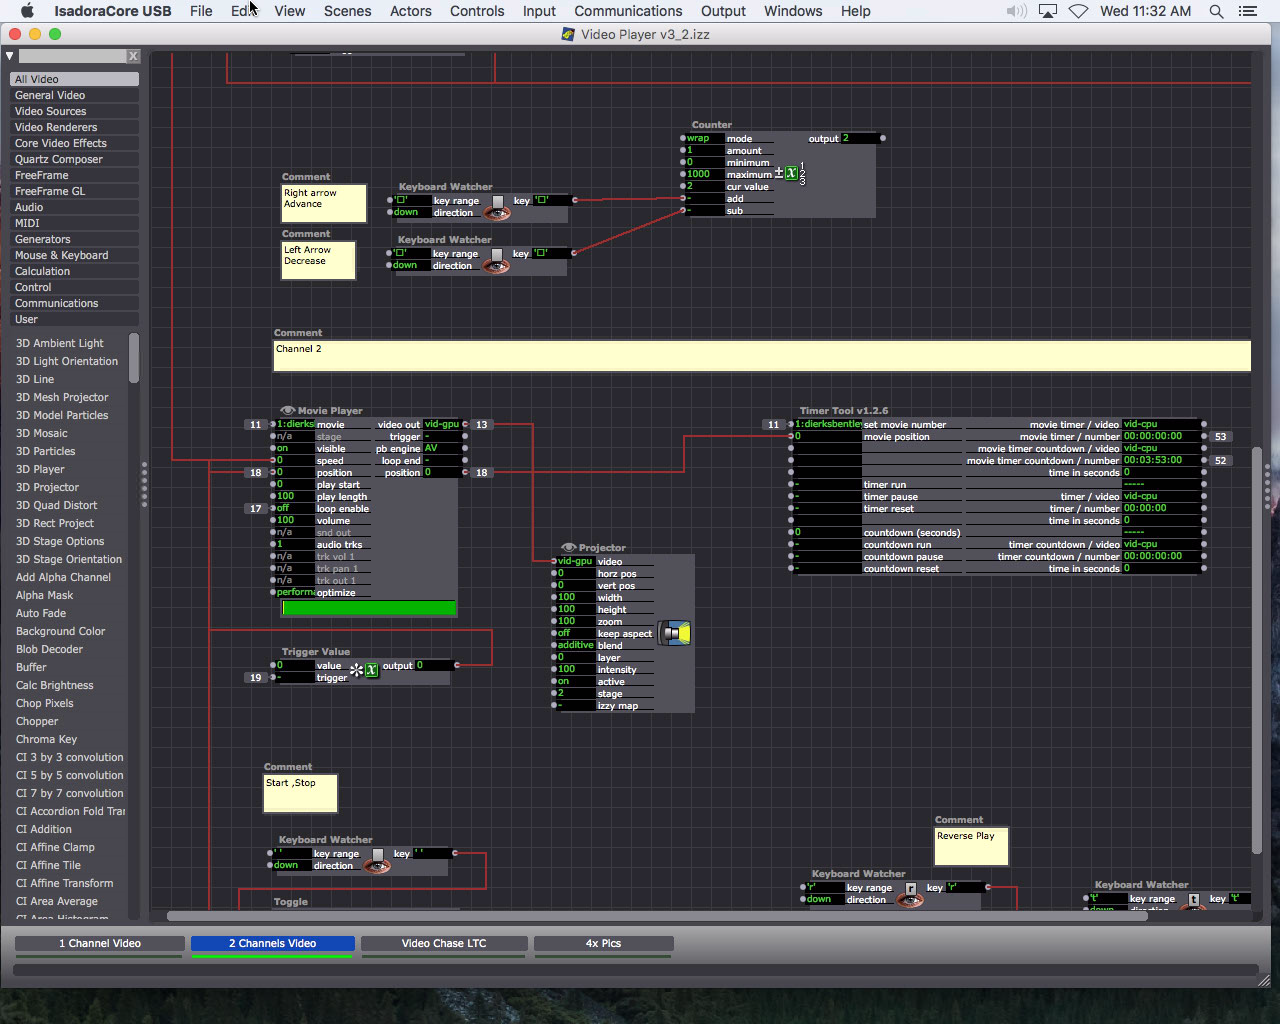The image size is (1280, 1024).
Task: Open the Controls menu
Action: 477,11
